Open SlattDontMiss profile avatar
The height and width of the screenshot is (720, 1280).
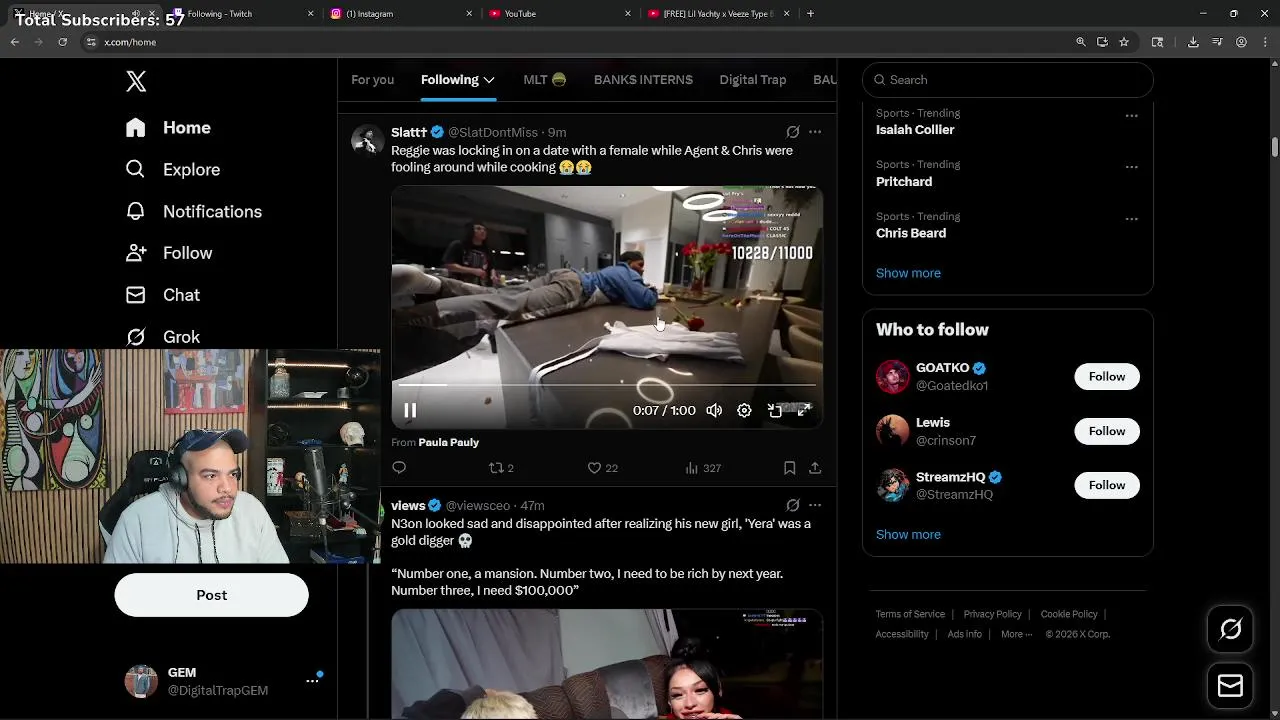coord(367,141)
